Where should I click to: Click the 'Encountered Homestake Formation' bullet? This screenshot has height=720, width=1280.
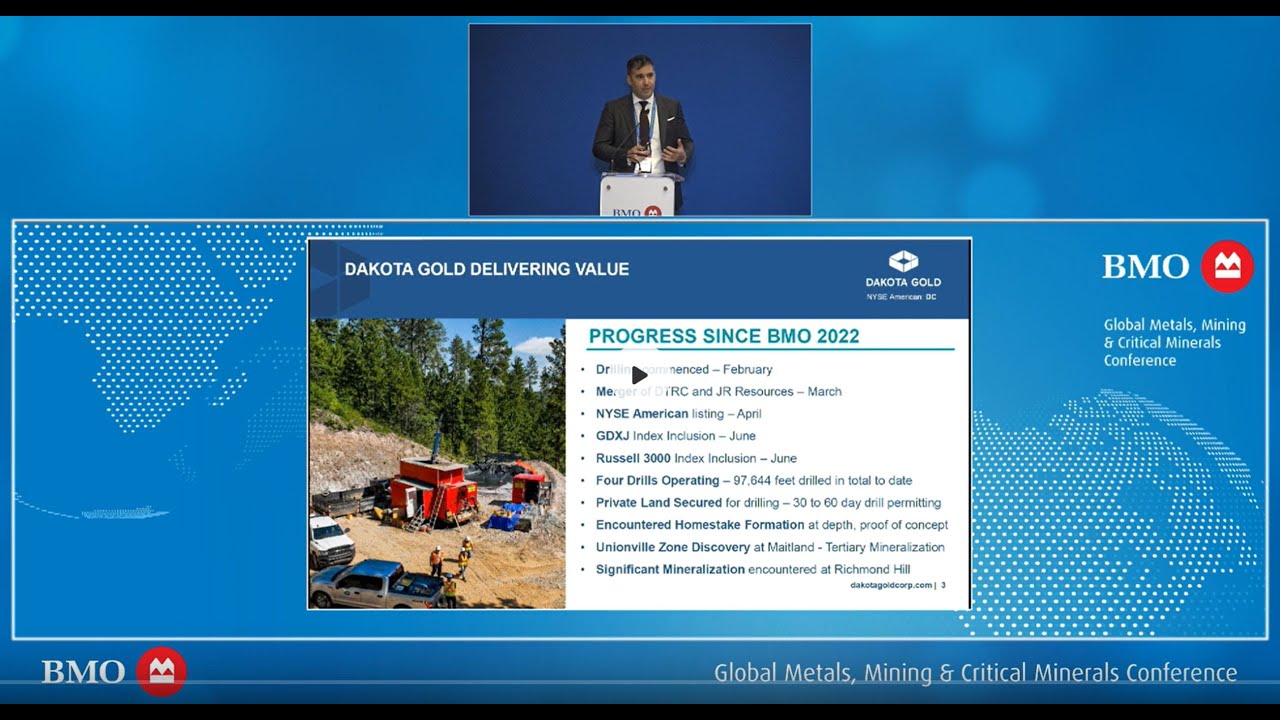tap(772, 525)
